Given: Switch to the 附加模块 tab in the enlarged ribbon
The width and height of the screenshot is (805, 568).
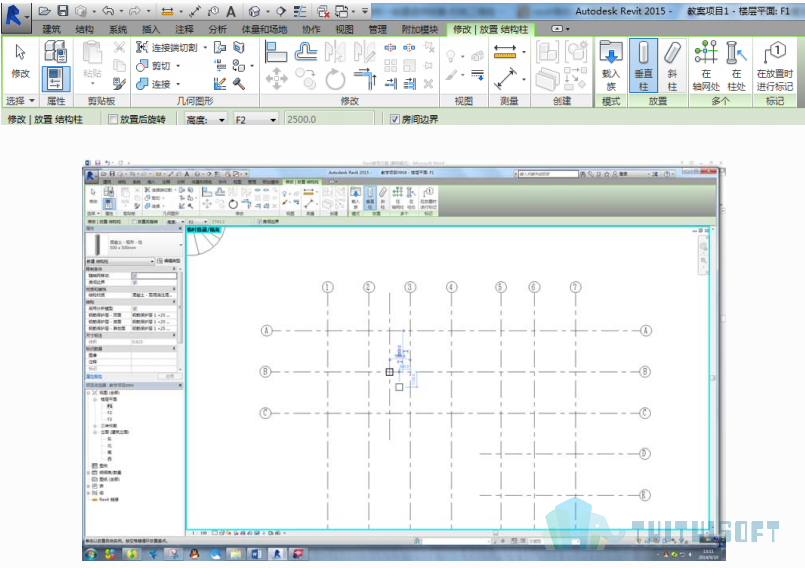Looking at the screenshot, I should (419, 29).
